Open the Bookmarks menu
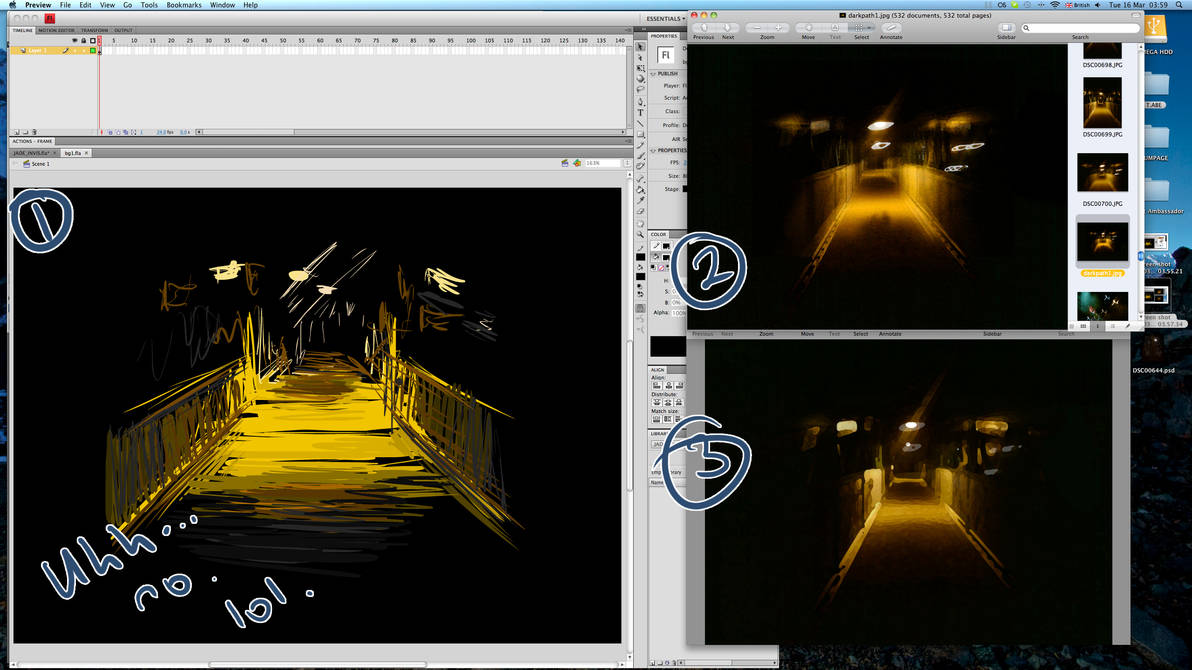 184,5
